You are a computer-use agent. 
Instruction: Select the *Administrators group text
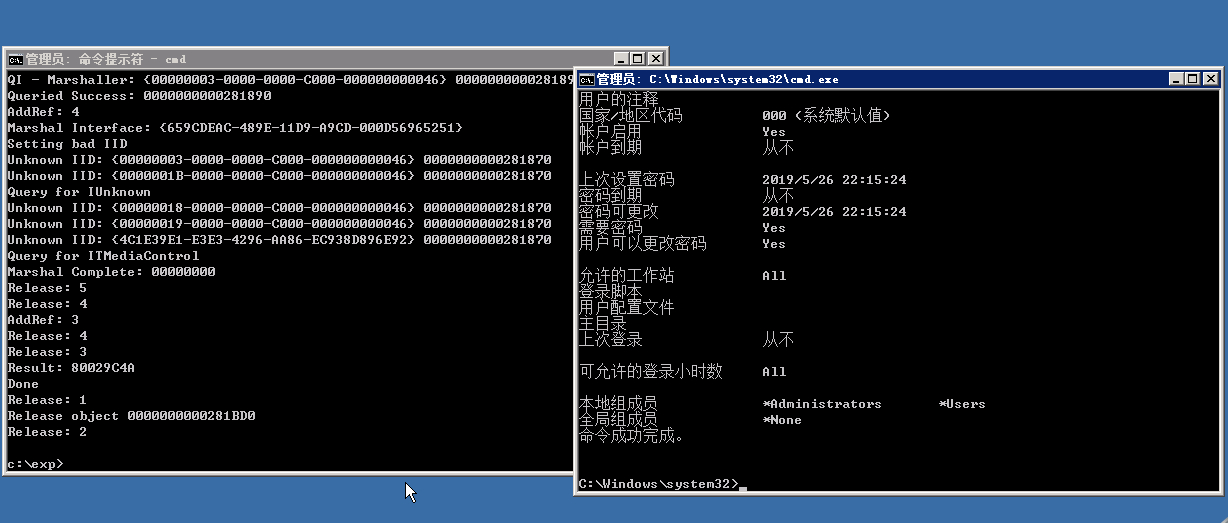[821, 404]
